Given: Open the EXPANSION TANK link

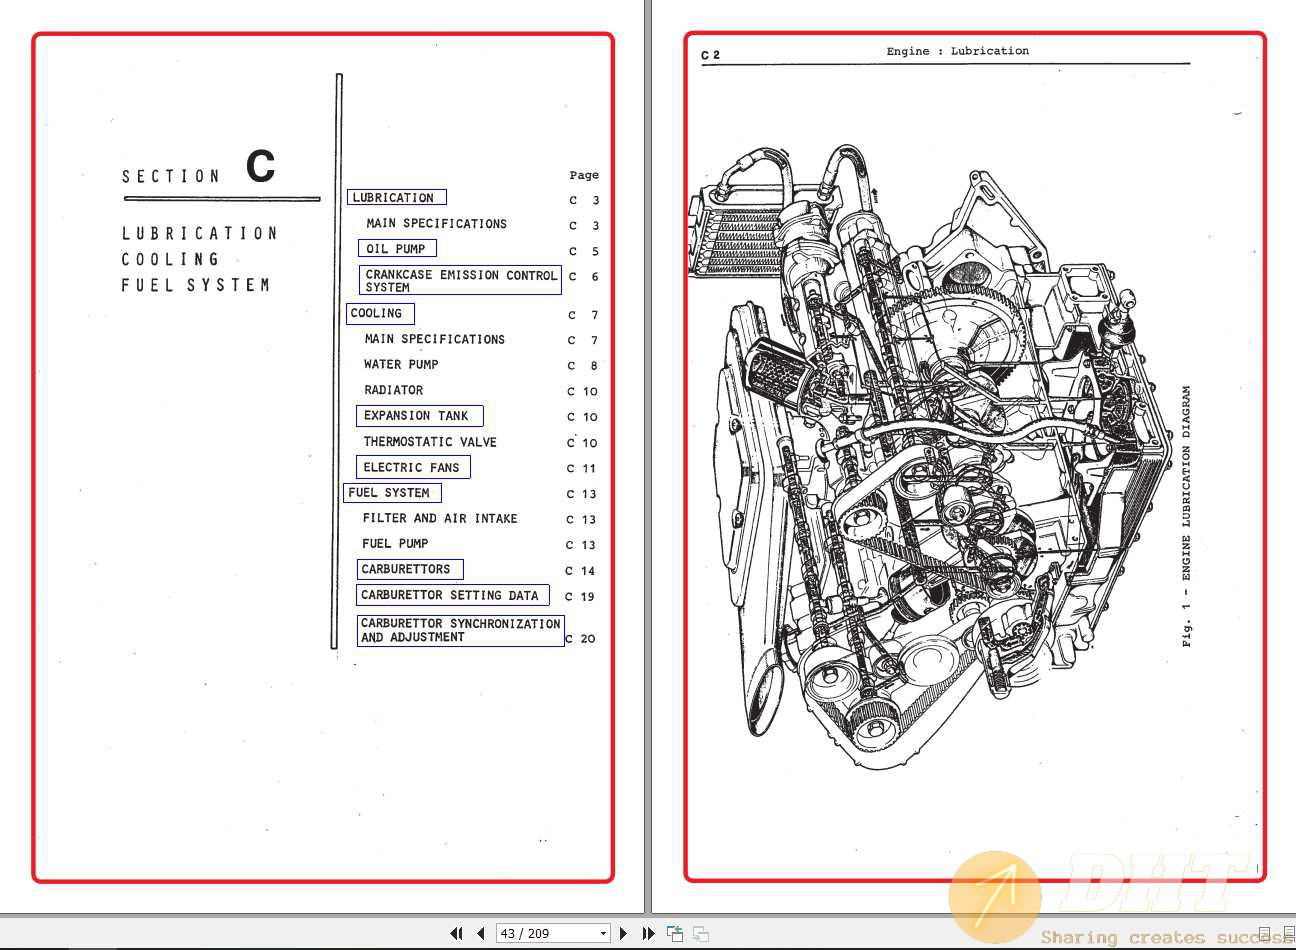Looking at the screenshot, I should (419, 416).
